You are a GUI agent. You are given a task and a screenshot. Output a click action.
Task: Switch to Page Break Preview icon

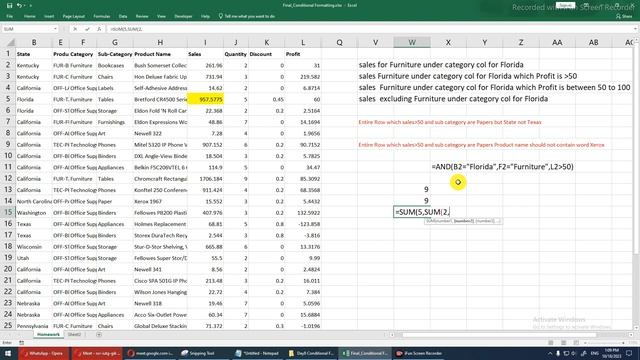tap(576, 343)
